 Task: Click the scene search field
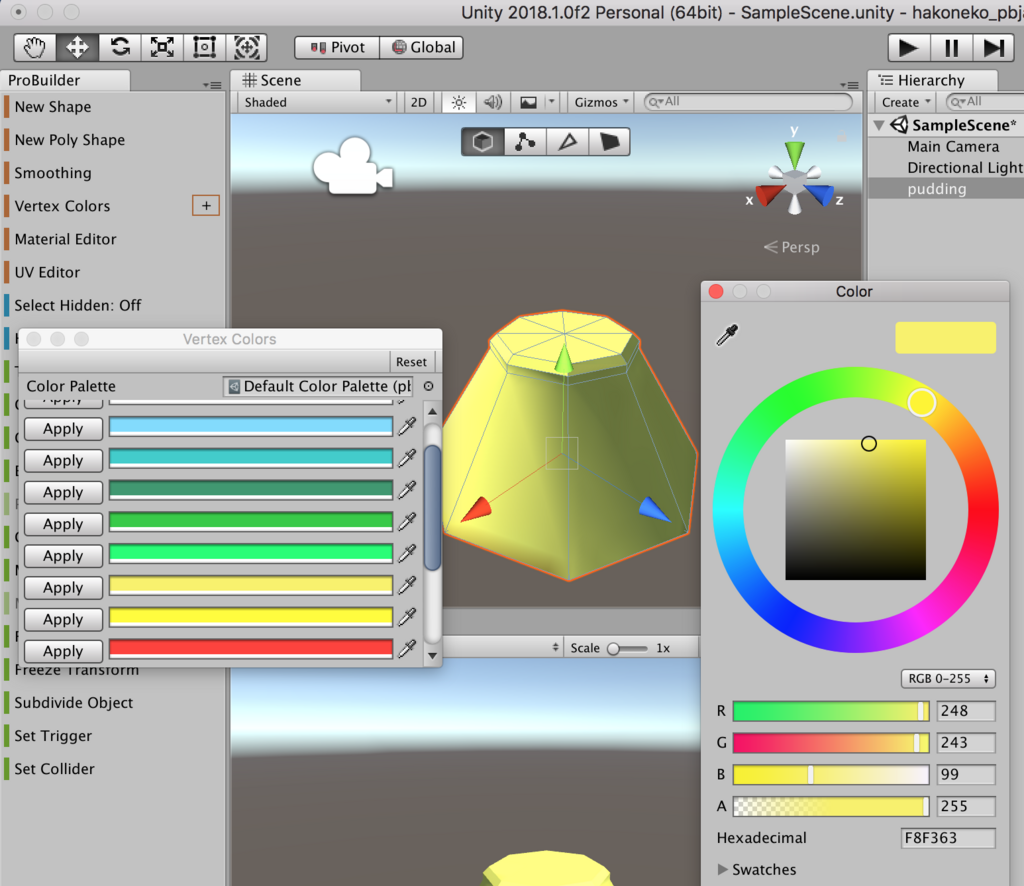pos(748,102)
